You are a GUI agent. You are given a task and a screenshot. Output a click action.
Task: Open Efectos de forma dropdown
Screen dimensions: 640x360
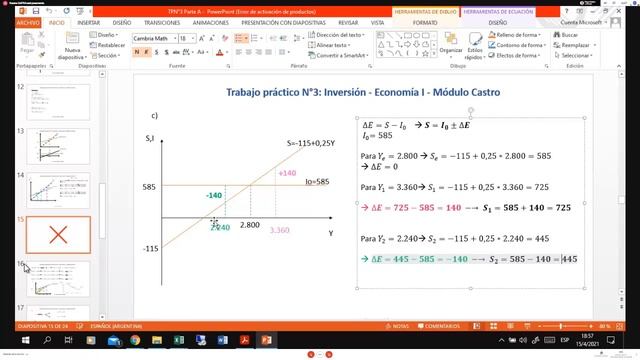click(x=514, y=55)
